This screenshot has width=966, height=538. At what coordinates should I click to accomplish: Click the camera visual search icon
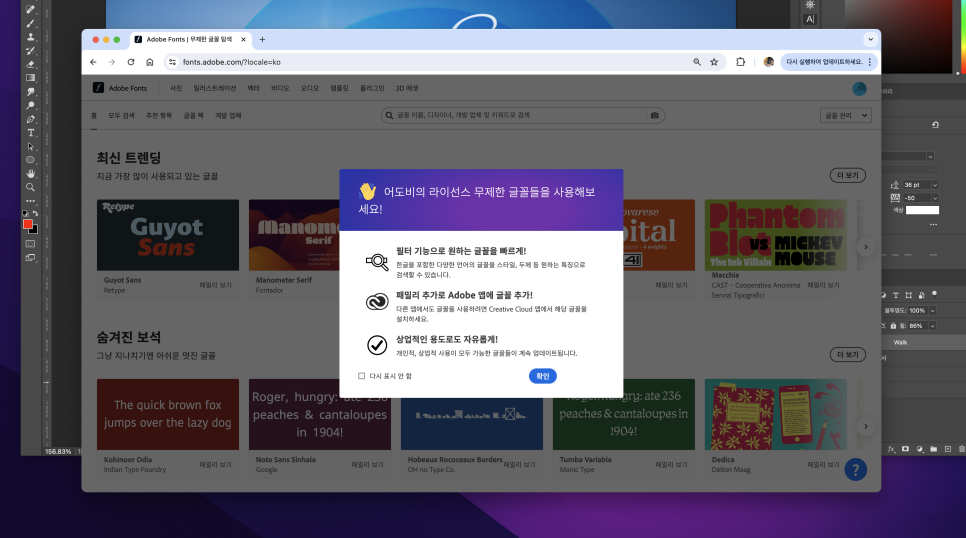pos(654,115)
